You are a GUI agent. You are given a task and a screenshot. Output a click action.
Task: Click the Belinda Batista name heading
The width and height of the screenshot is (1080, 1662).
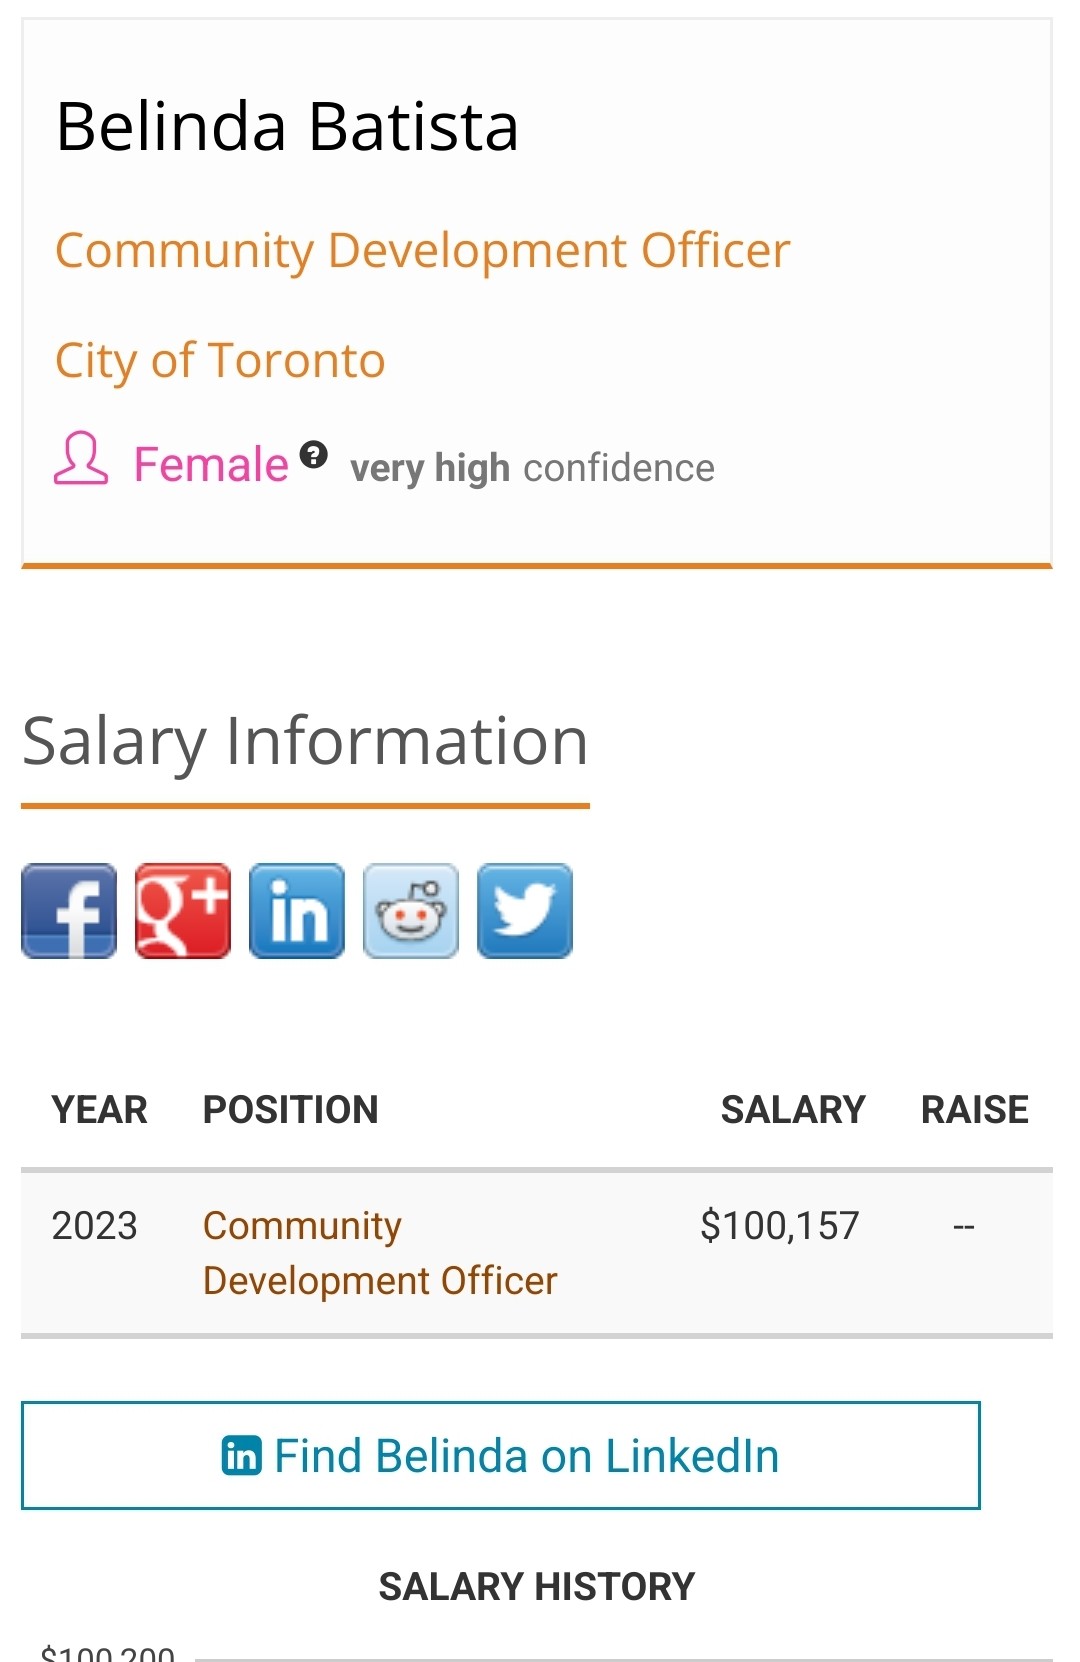tap(287, 127)
